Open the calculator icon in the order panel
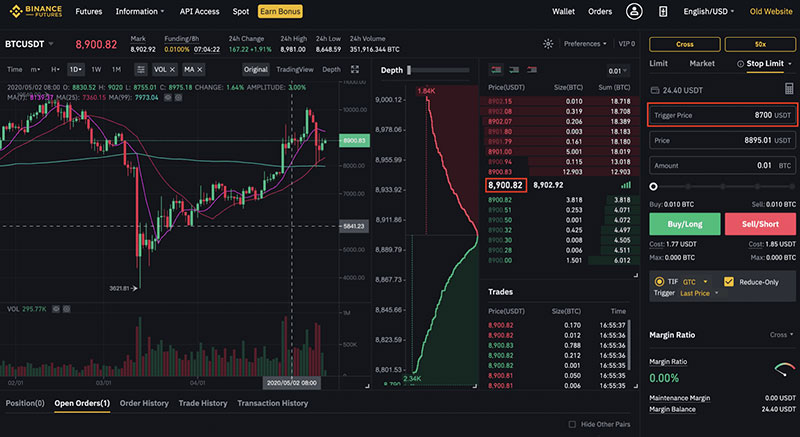This screenshot has height=437, width=800. [789, 89]
